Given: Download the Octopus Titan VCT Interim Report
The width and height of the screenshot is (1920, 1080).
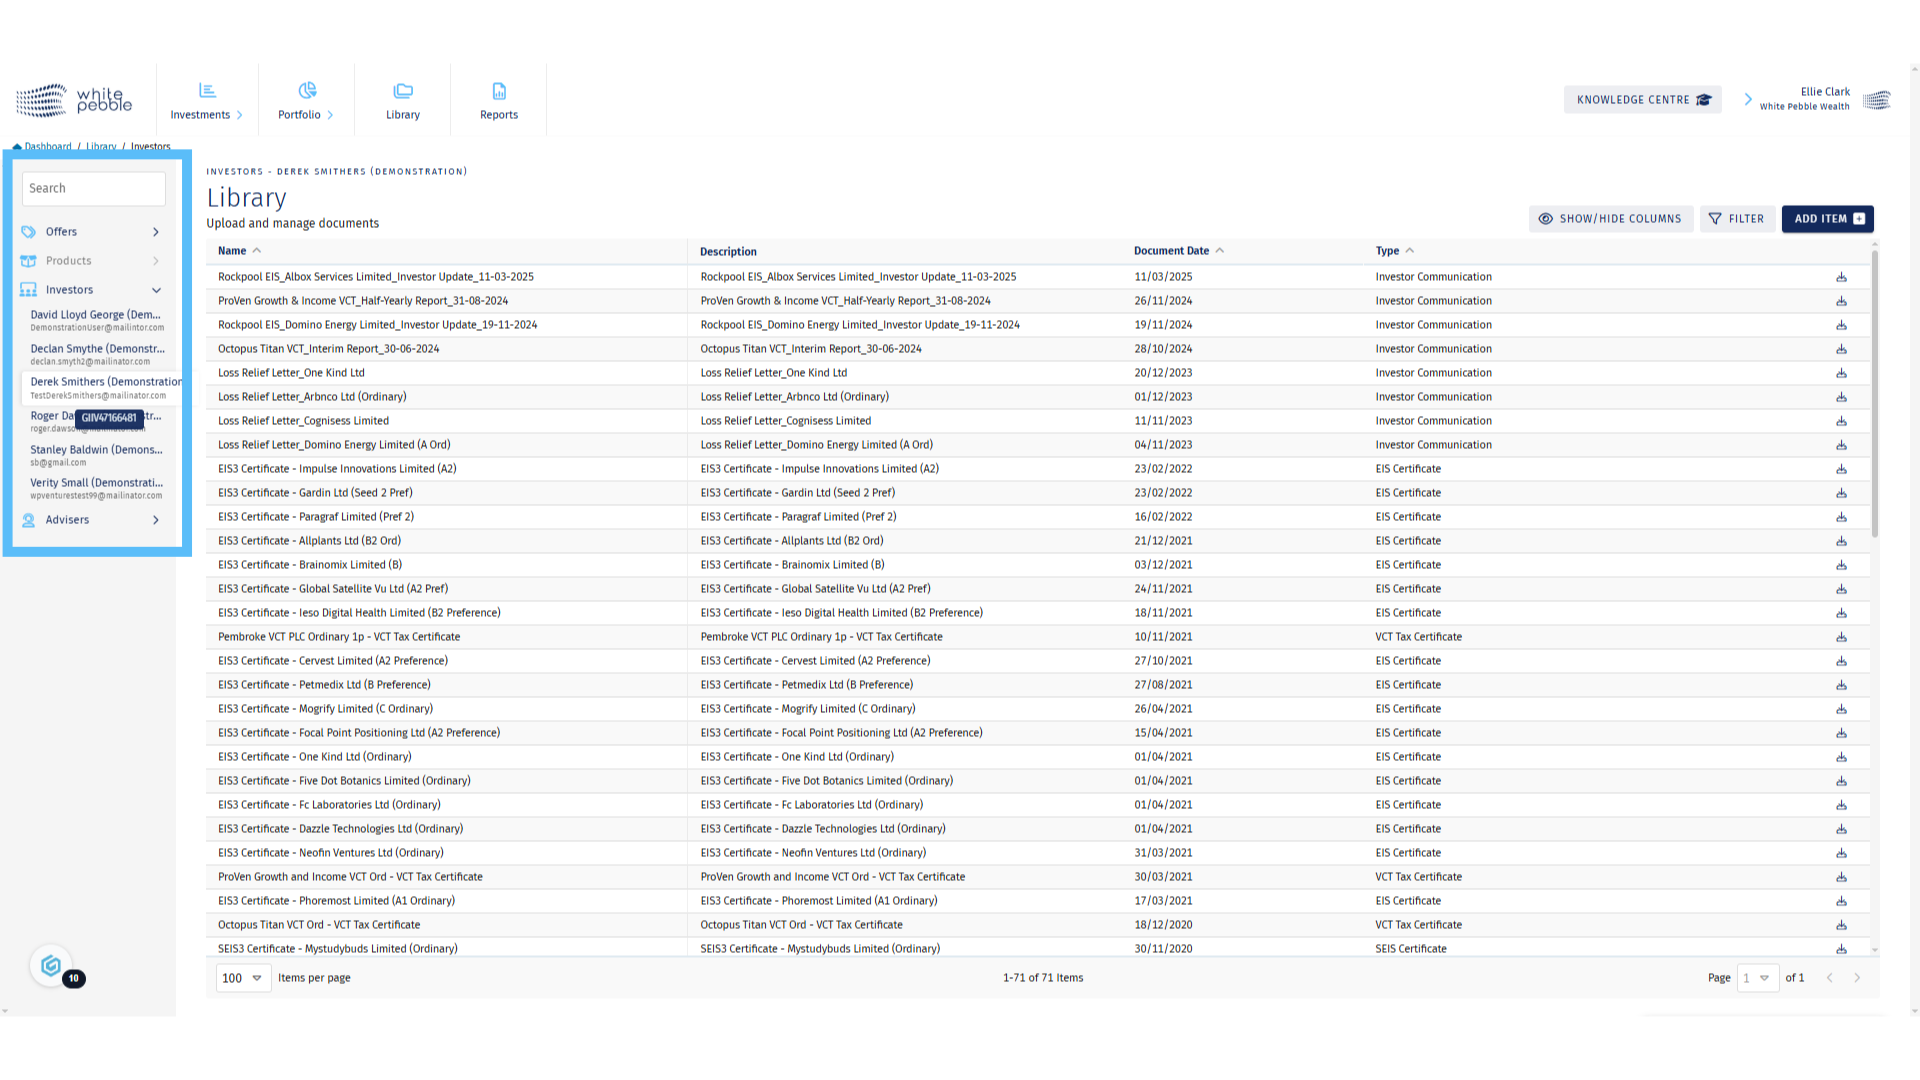Looking at the screenshot, I should click(x=1841, y=349).
